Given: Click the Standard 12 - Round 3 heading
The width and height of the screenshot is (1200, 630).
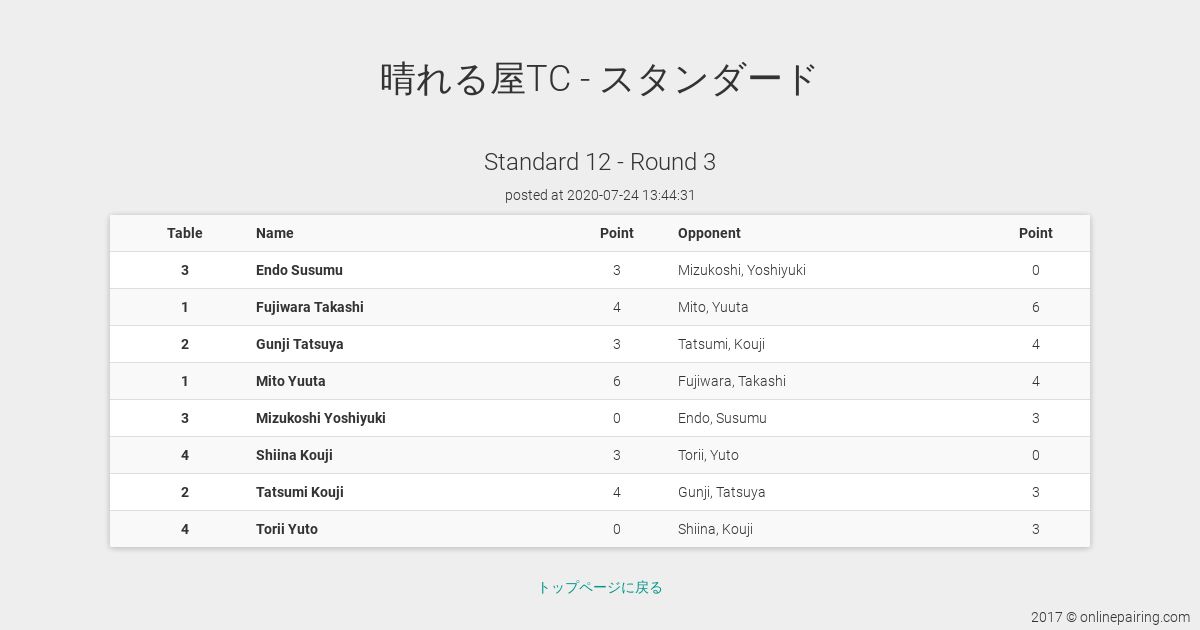Looking at the screenshot, I should [600, 162].
